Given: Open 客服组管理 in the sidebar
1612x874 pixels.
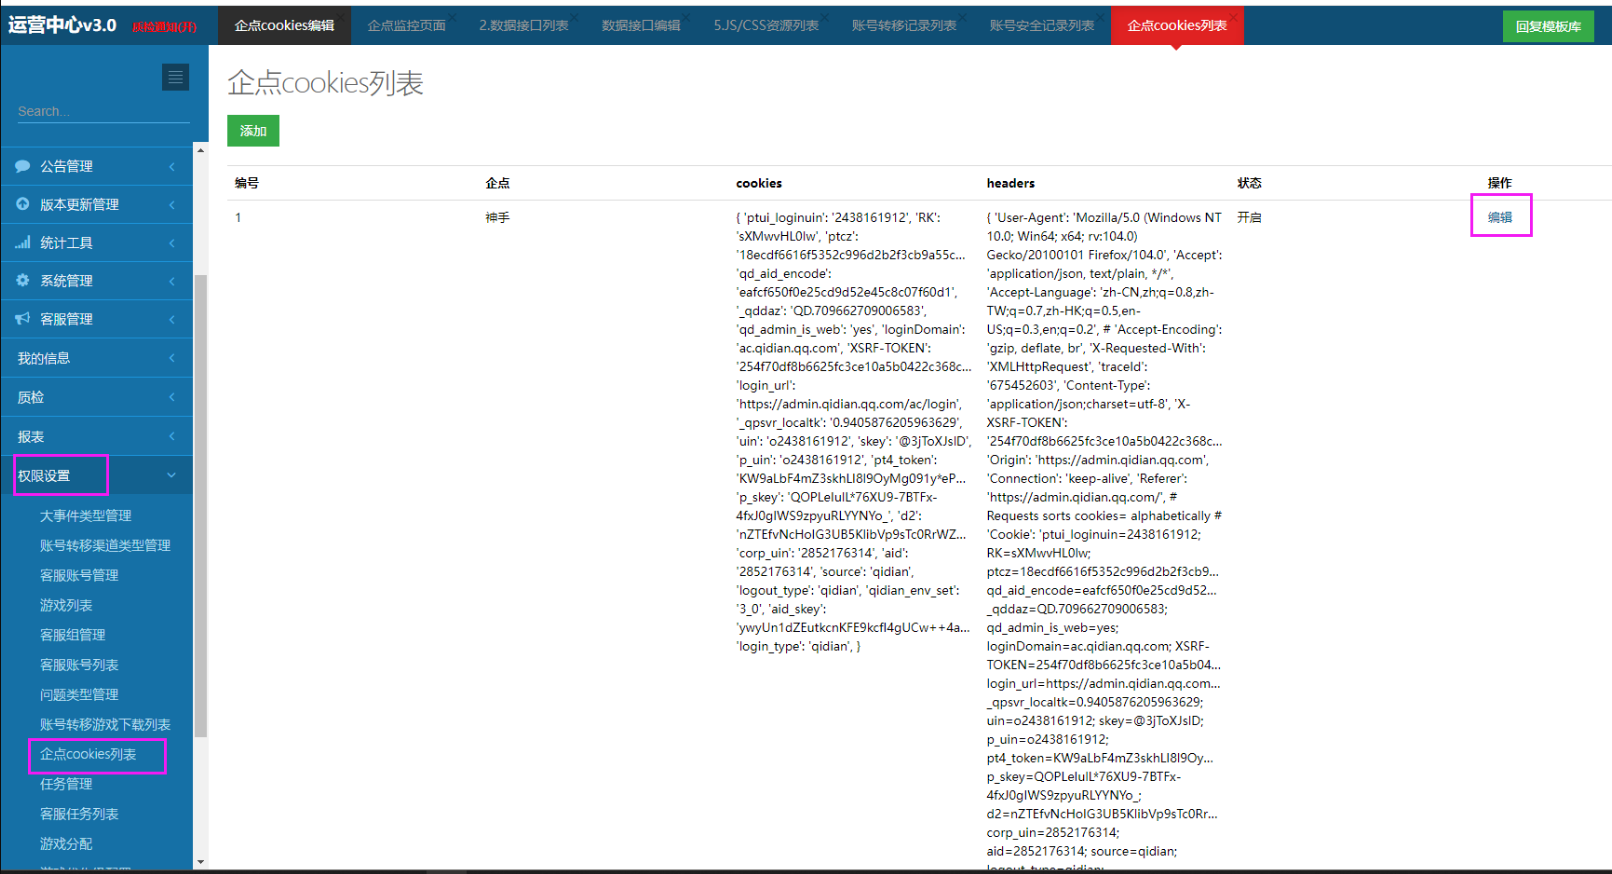Looking at the screenshot, I should tap(72, 635).
